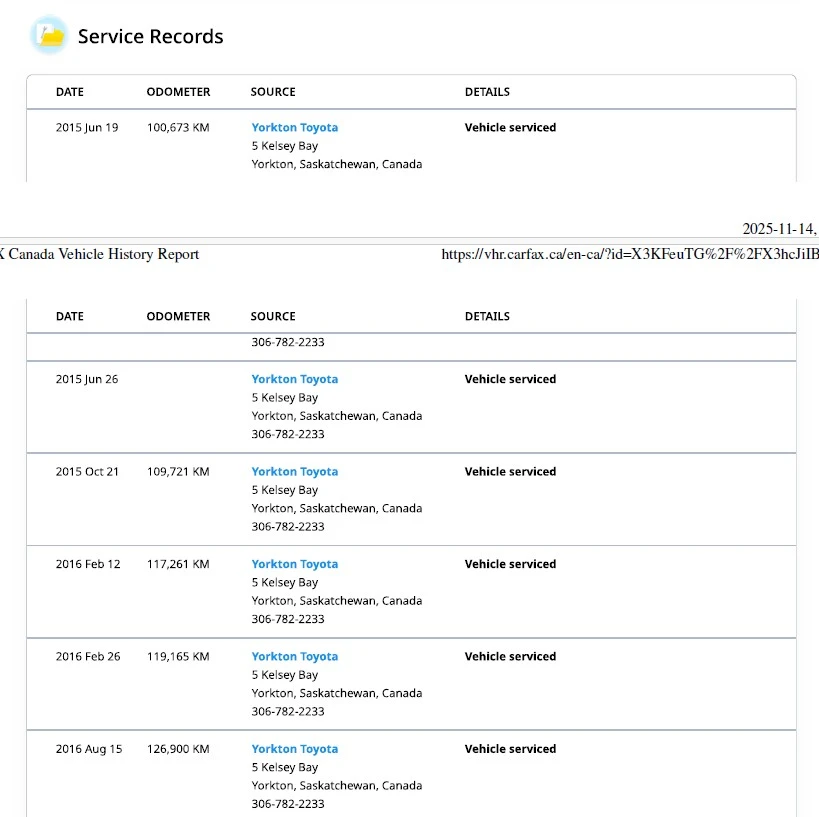
Task: Click Yorkton, Saskatchewan, Canada in 2016 Aug 15 row
Action: pos(337,786)
